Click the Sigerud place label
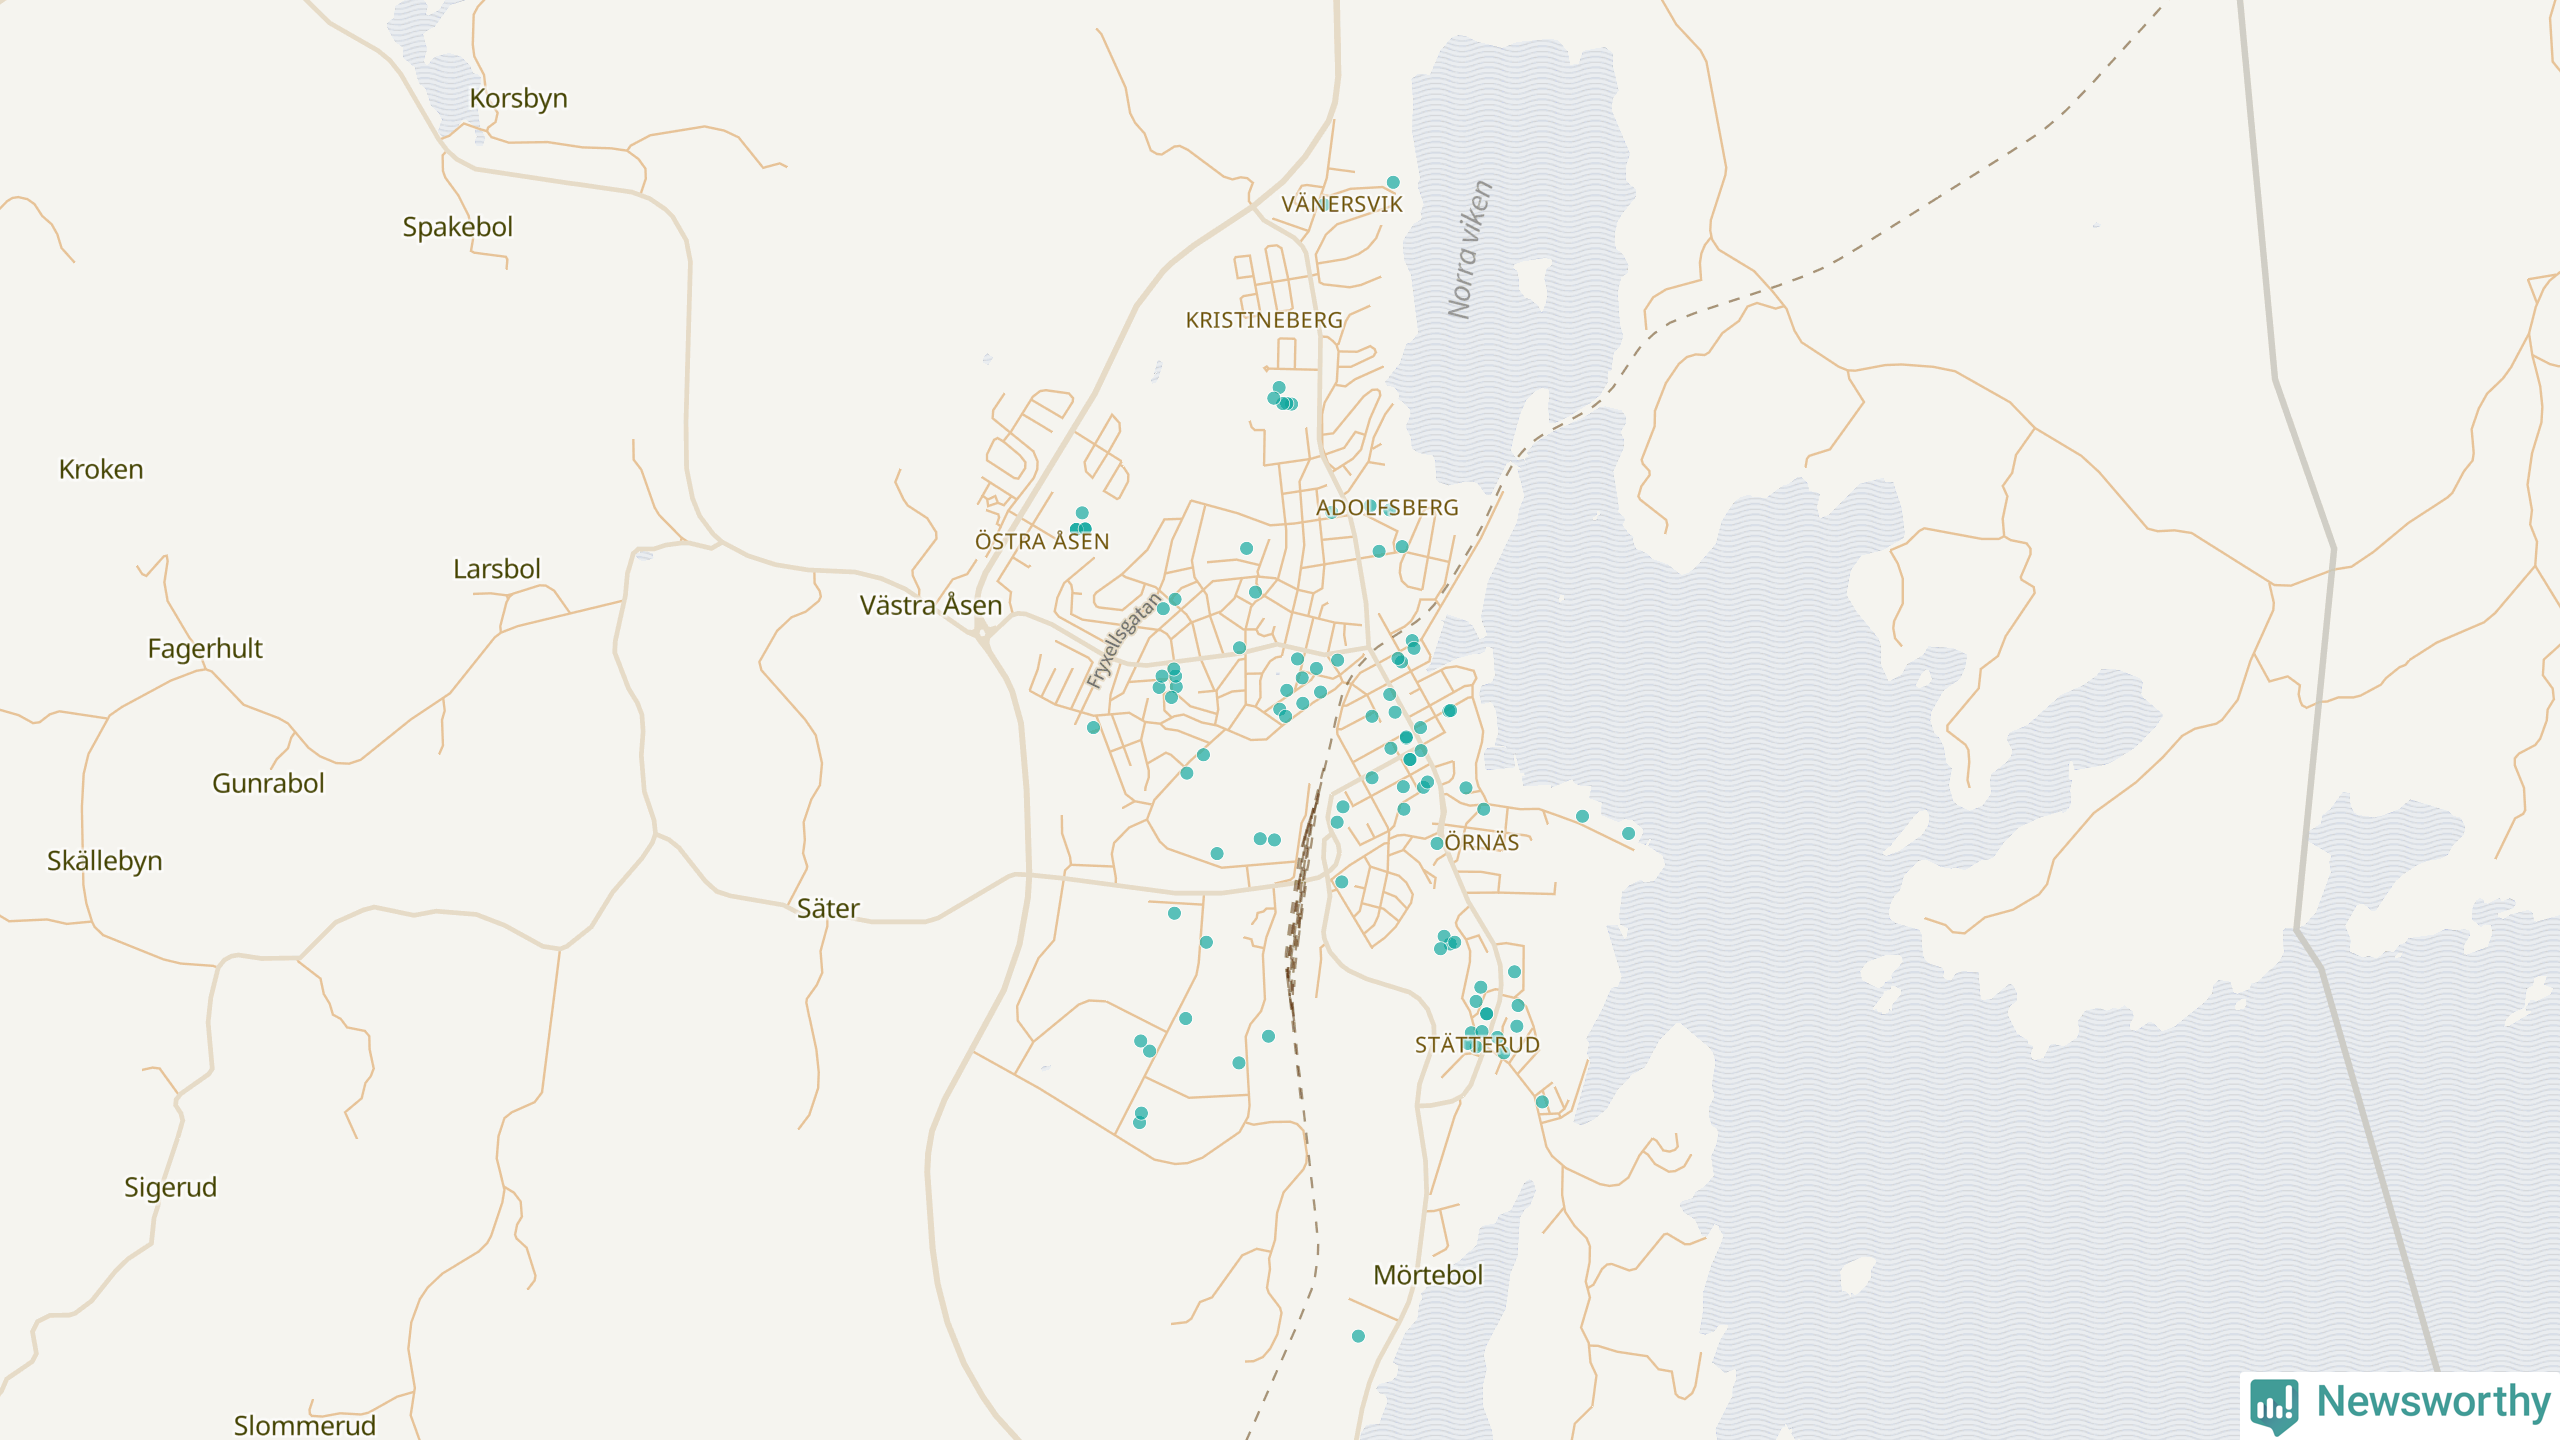This screenshot has height=1440, width=2560. point(170,1187)
